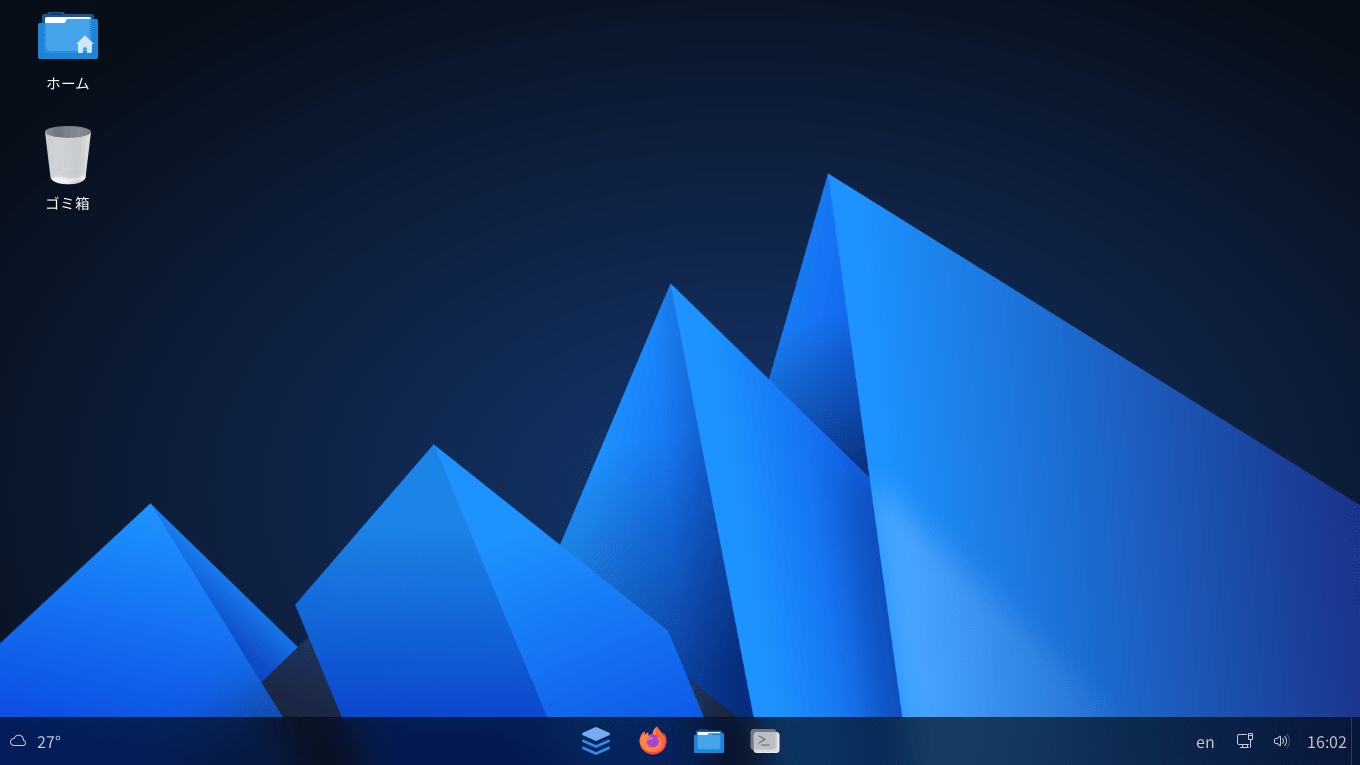
Task: Click the network status tray icon
Action: coord(1245,741)
